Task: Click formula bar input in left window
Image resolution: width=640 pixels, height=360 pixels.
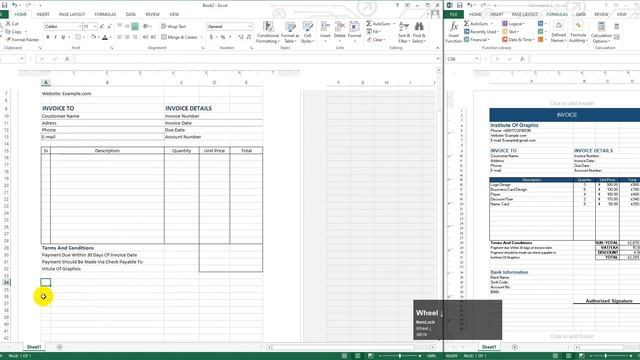Action: point(255,59)
